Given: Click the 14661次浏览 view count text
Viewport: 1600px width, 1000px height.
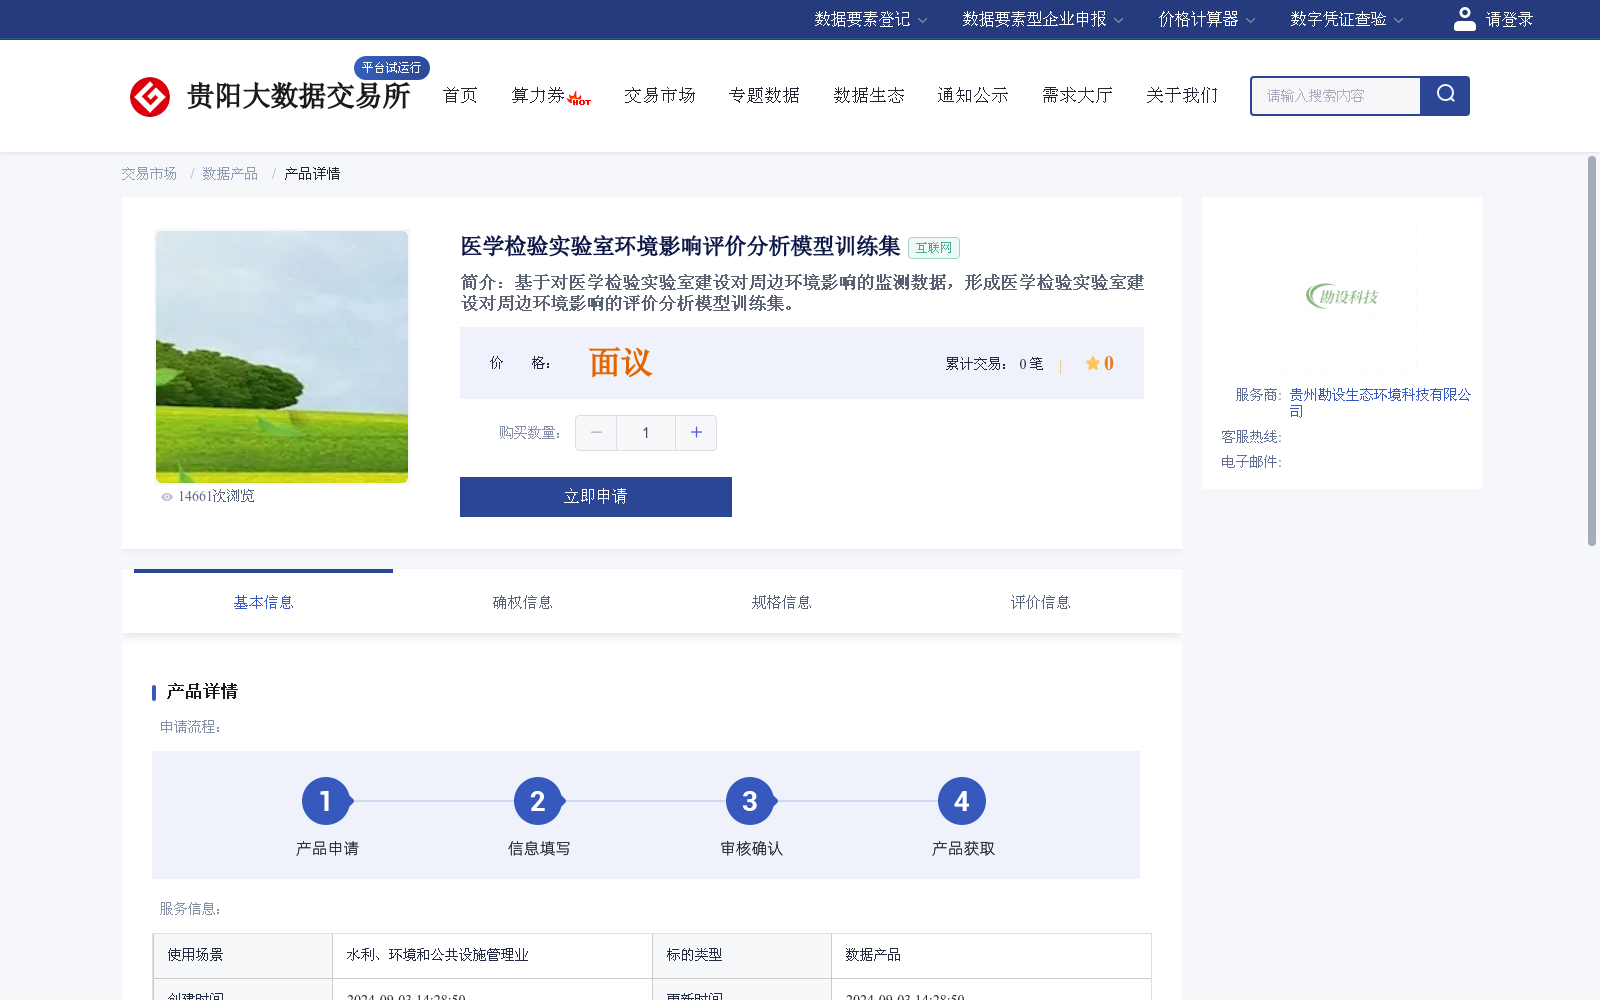Looking at the screenshot, I should [x=216, y=497].
